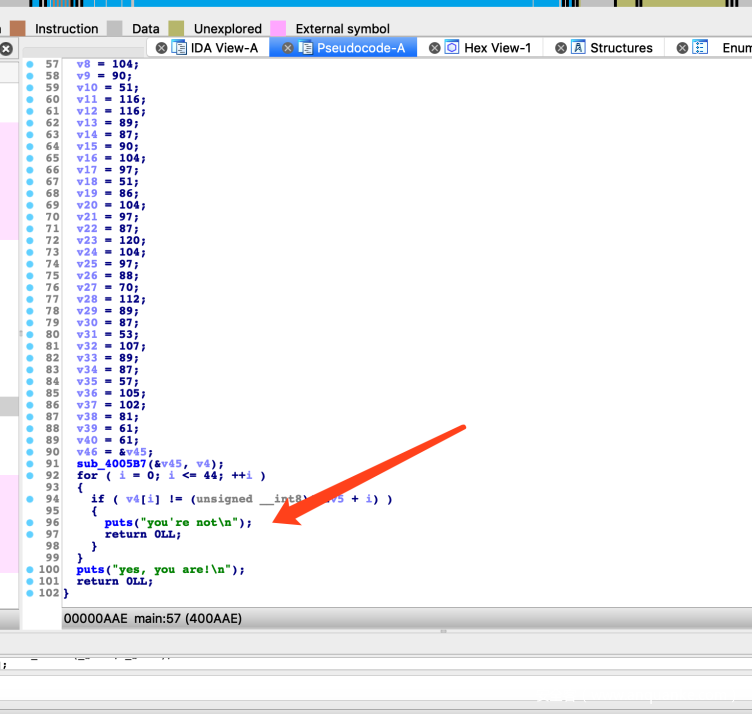Screen dimensions: 752x714
Task: Close the left side panel
Action: (6, 48)
